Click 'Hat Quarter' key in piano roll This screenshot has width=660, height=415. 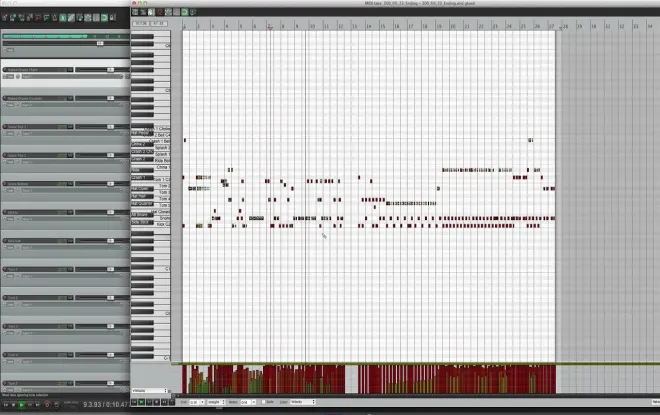(x=142, y=204)
